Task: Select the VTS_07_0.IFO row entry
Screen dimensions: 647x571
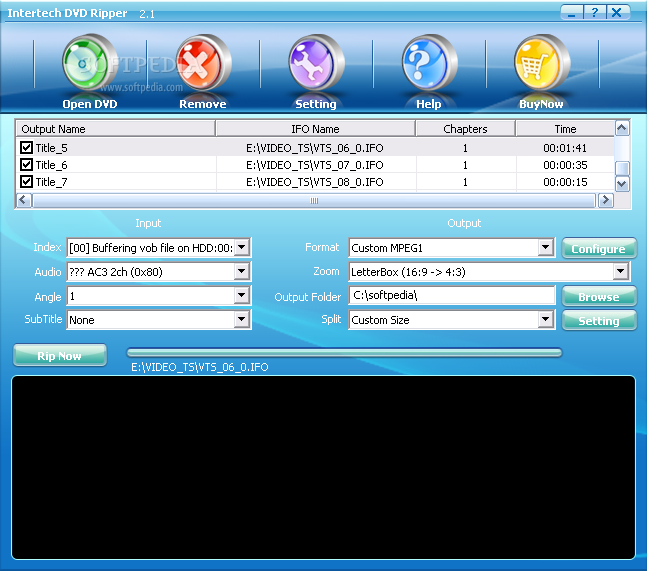Action: [x=315, y=165]
